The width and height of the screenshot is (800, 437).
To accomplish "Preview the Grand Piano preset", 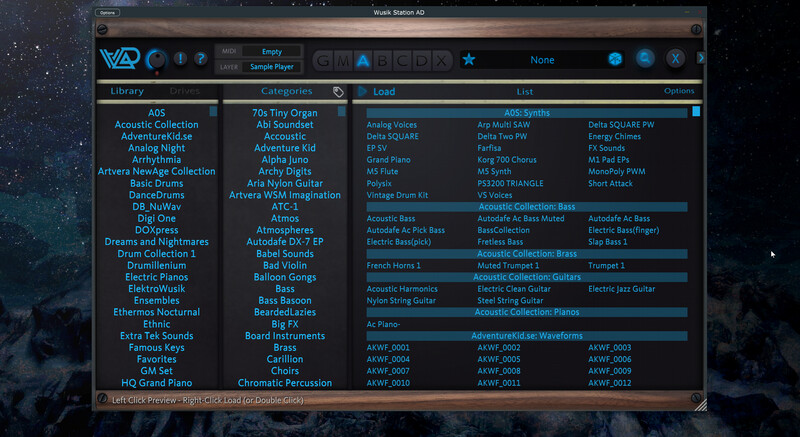I will pyautogui.click(x=388, y=160).
